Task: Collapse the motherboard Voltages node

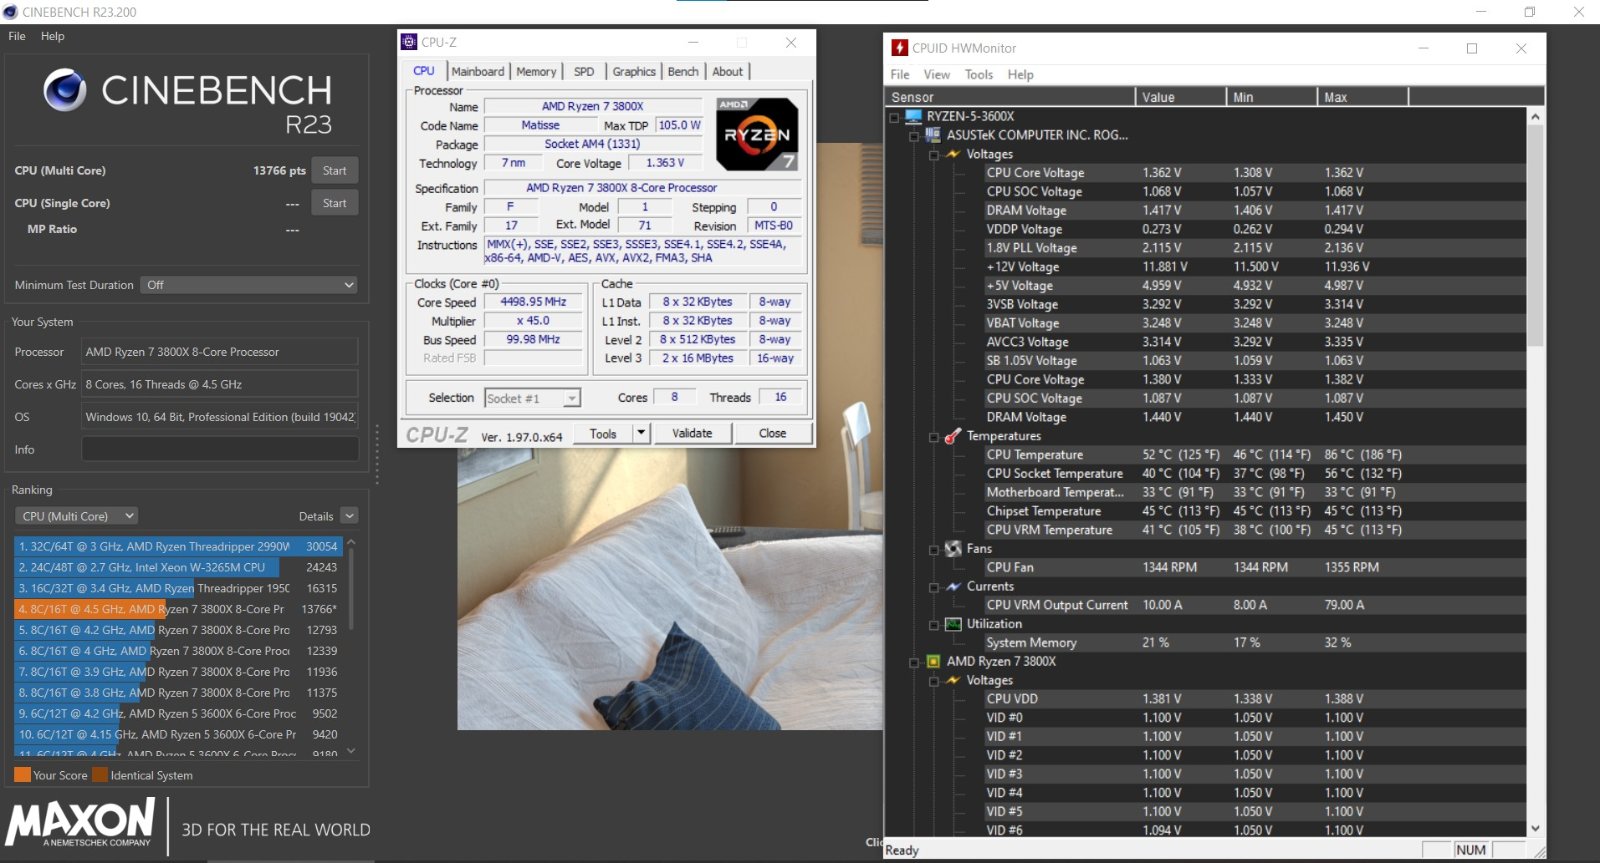Action: 934,155
